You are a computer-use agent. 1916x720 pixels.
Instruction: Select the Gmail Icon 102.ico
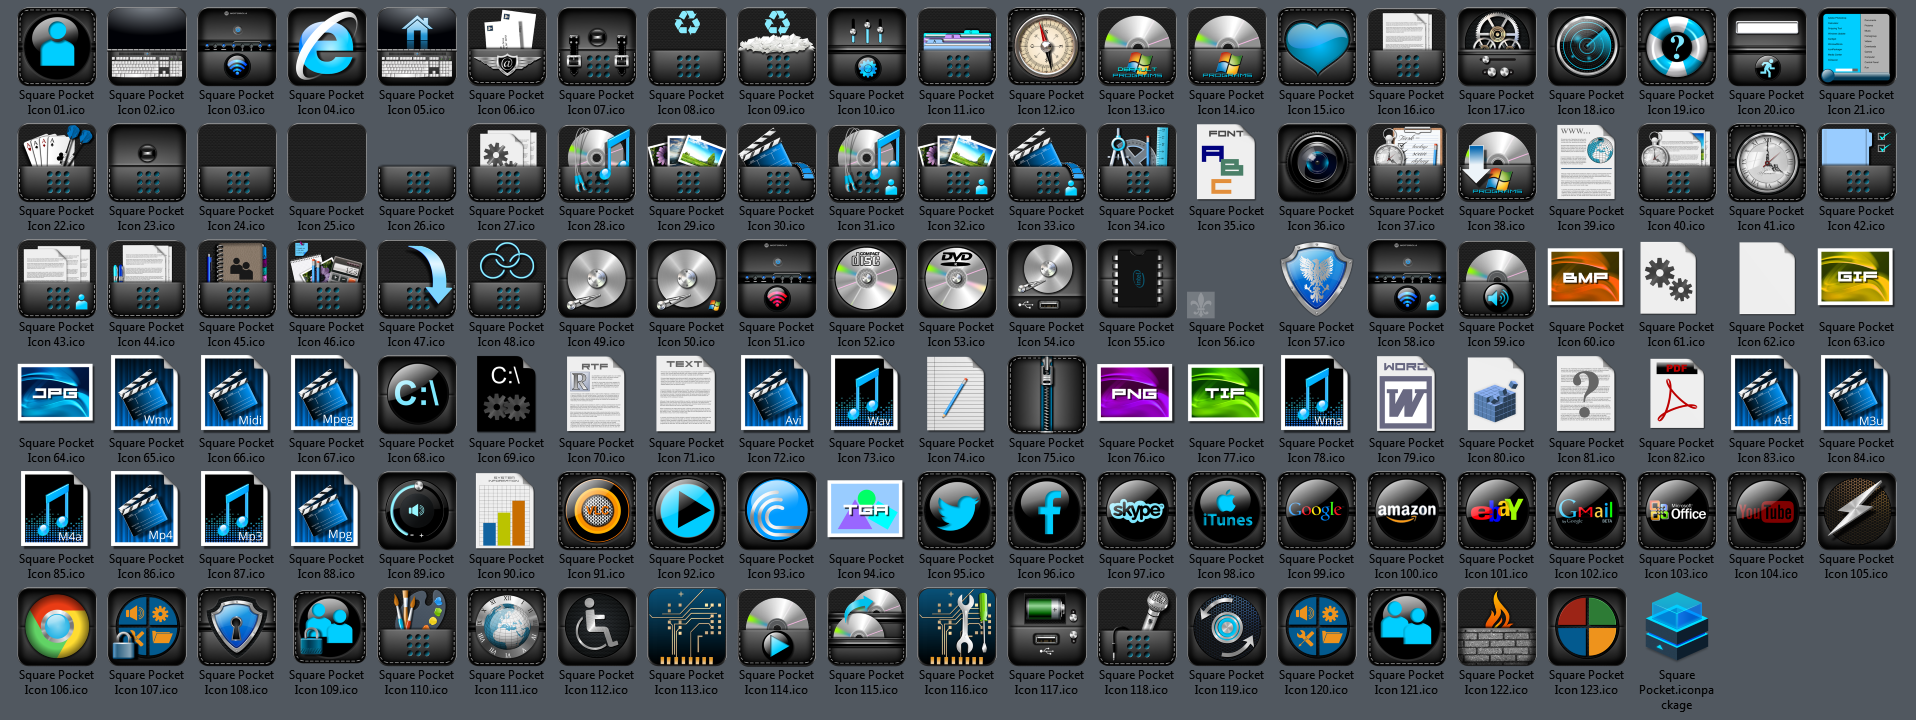[x=1587, y=511]
